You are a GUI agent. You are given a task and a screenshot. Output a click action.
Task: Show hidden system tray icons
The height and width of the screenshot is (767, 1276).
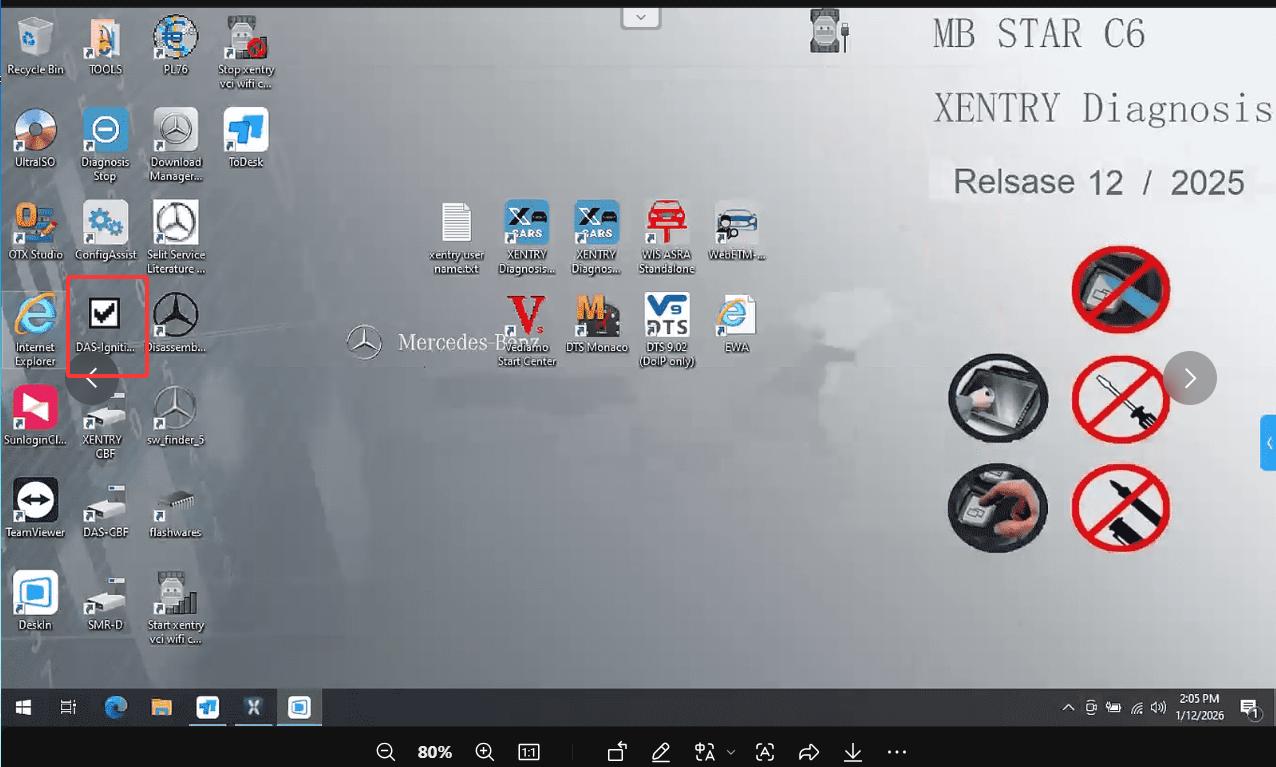[1069, 708]
